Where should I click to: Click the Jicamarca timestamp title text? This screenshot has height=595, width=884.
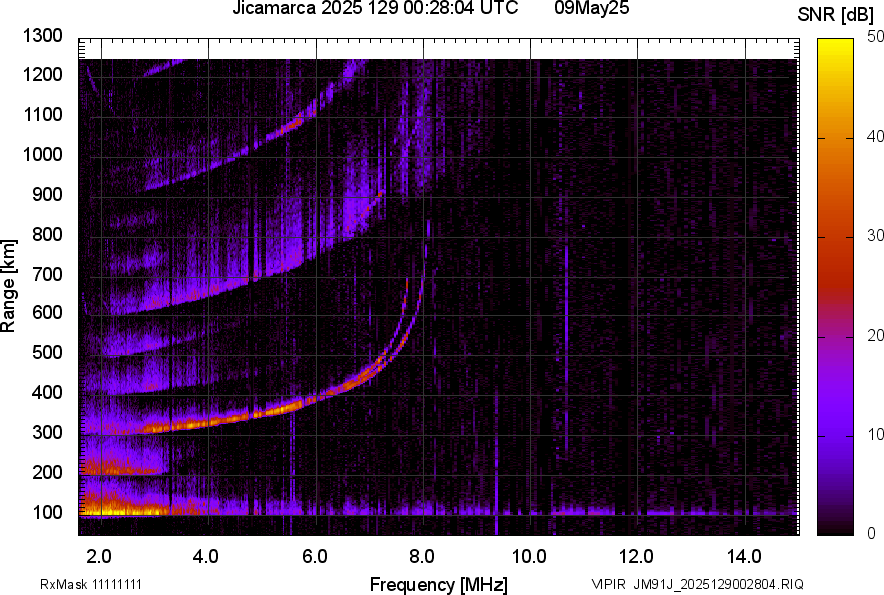click(x=375, y=9)
